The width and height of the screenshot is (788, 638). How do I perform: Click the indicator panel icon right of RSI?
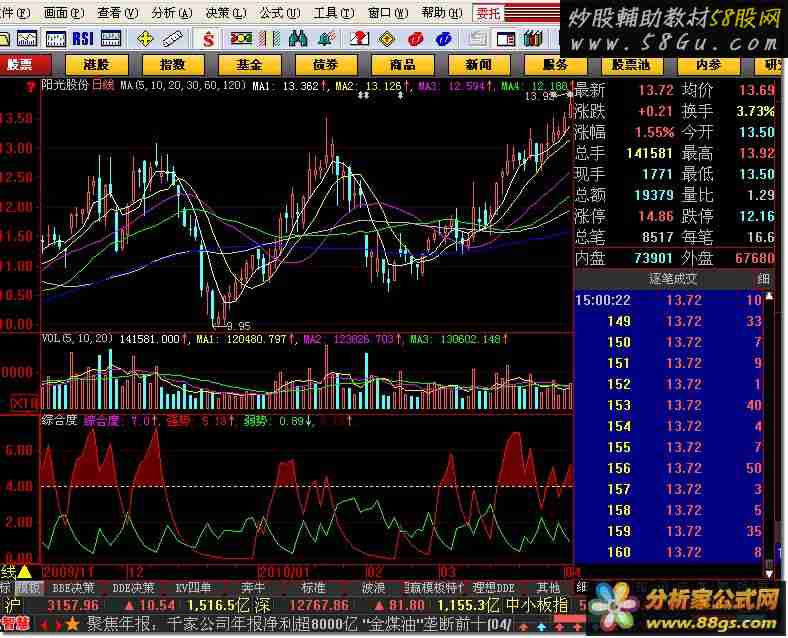[111, 39]
